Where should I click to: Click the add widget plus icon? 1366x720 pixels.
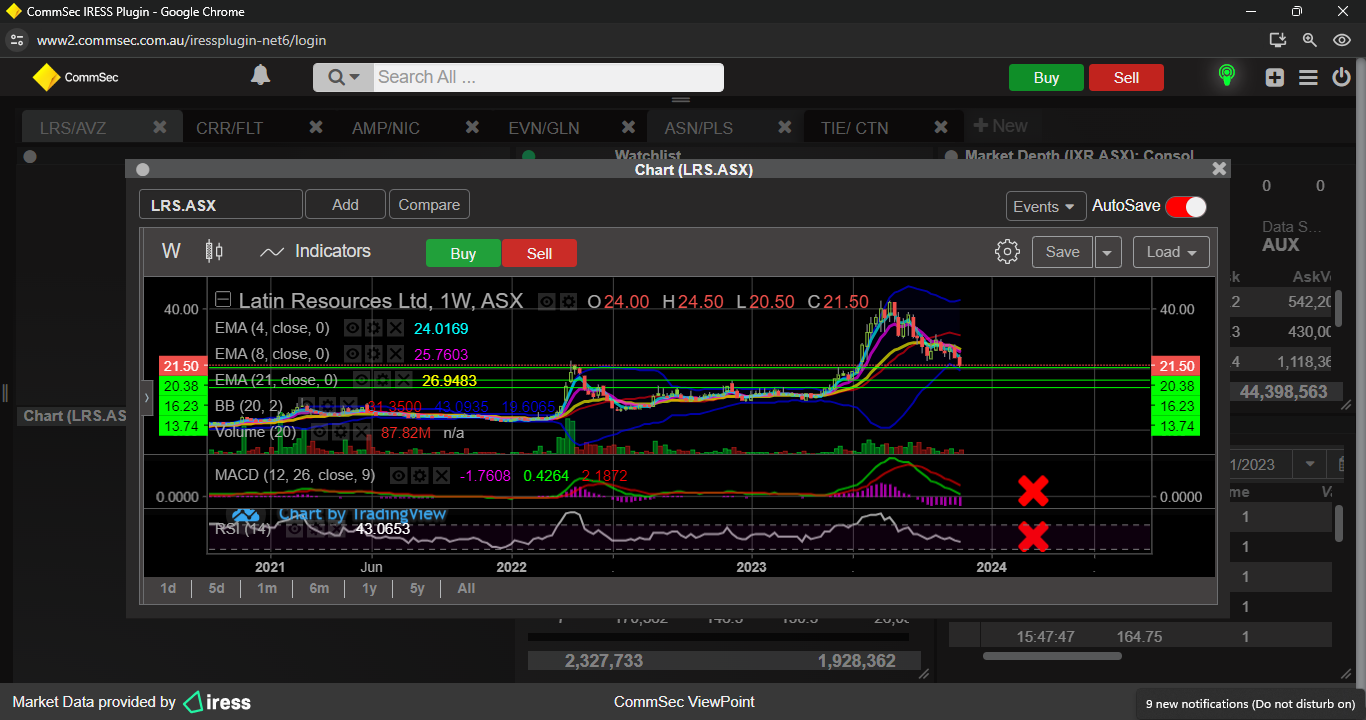pos(1274,78)
